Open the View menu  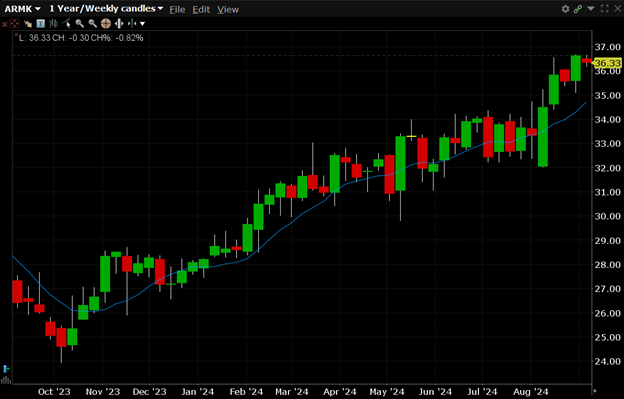[228, 10]
